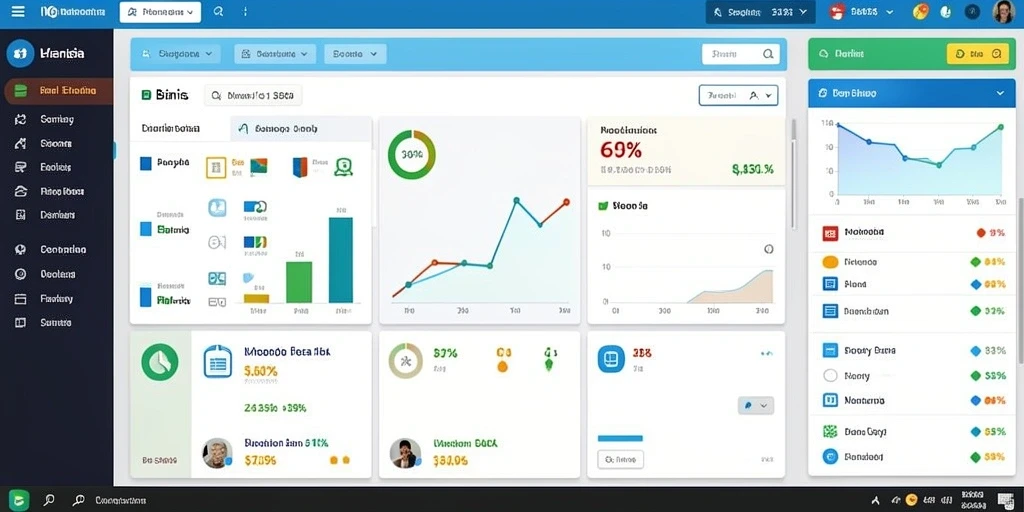Click the blue rounded square icon beside 288
The width and height of the screenshot is (1024, 512).
pos(611,359)
